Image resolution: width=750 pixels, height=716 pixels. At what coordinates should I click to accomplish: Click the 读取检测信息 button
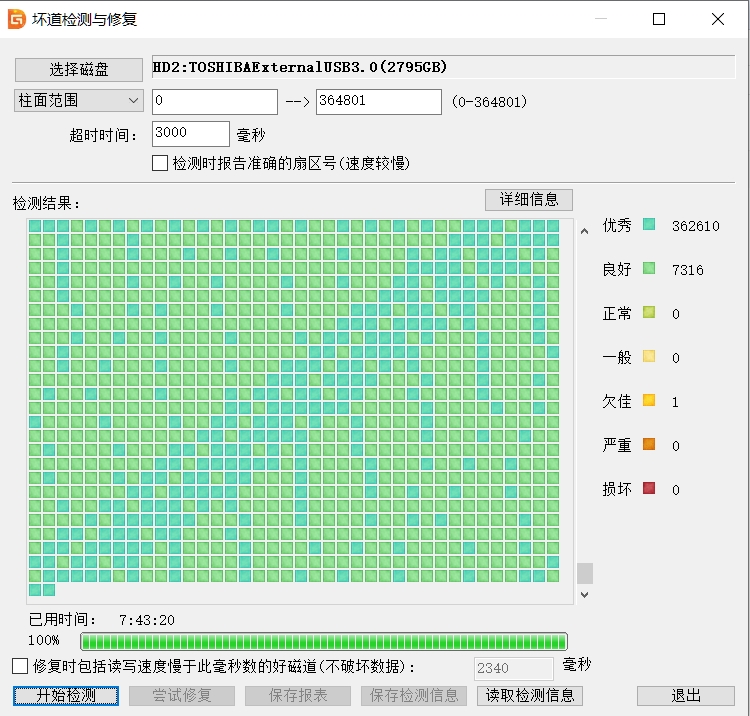point(529,695)
